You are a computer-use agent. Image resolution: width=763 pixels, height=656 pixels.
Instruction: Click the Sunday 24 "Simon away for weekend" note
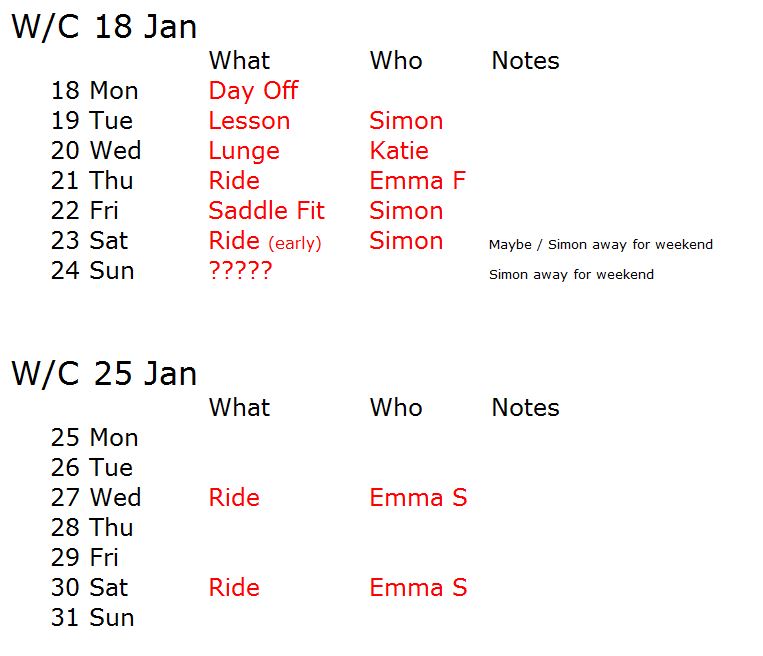click(x=571, y=275)
